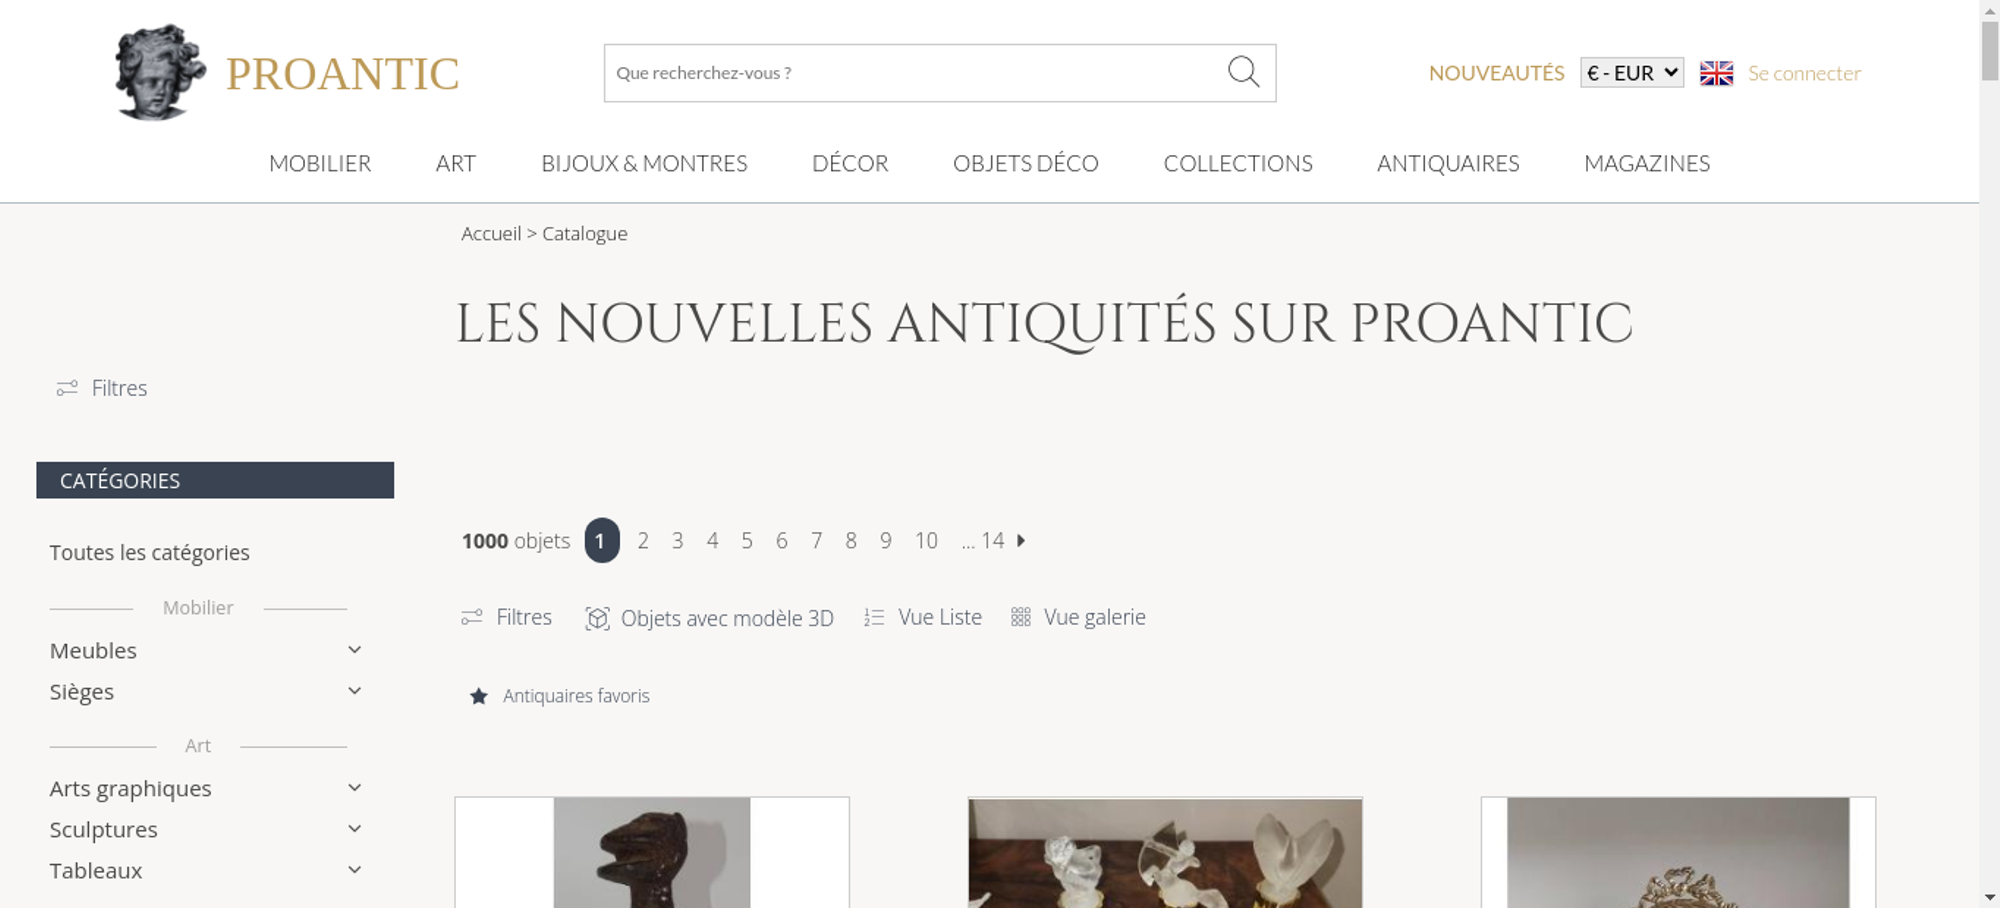Expand the Sculptures category
The width and height of the screenshot is (2000, 908).
pyautogui.click(x=354, y=829)
